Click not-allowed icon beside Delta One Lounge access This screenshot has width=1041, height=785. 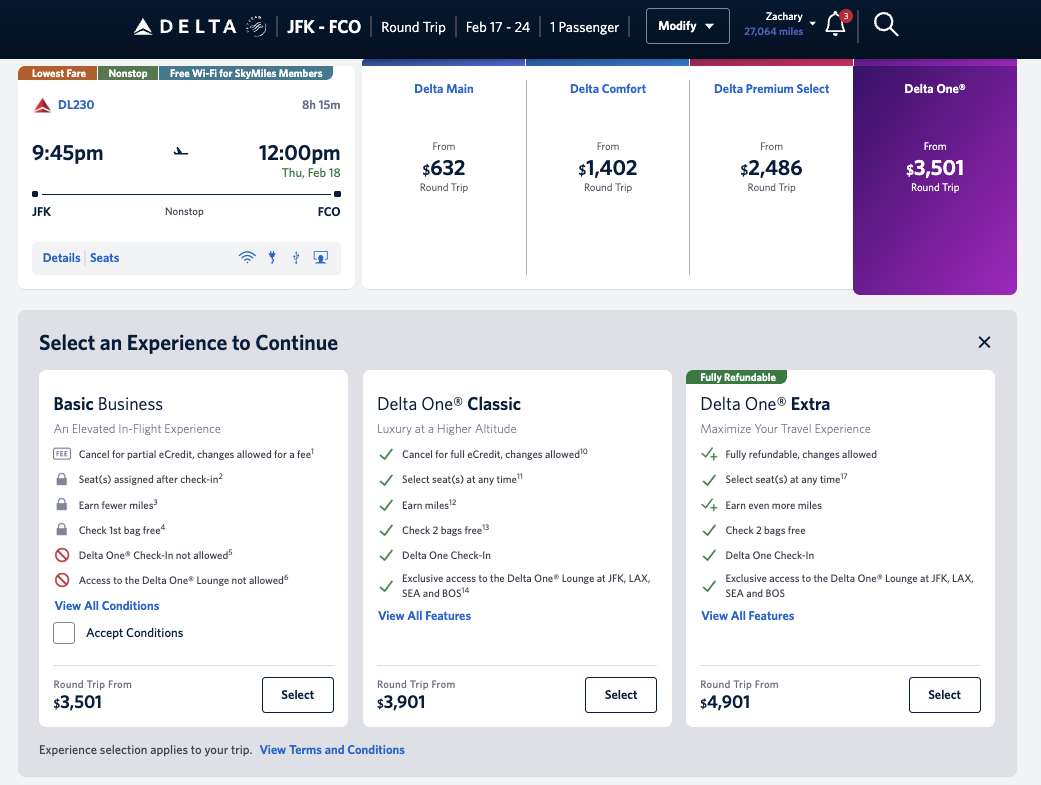[62, 580]
